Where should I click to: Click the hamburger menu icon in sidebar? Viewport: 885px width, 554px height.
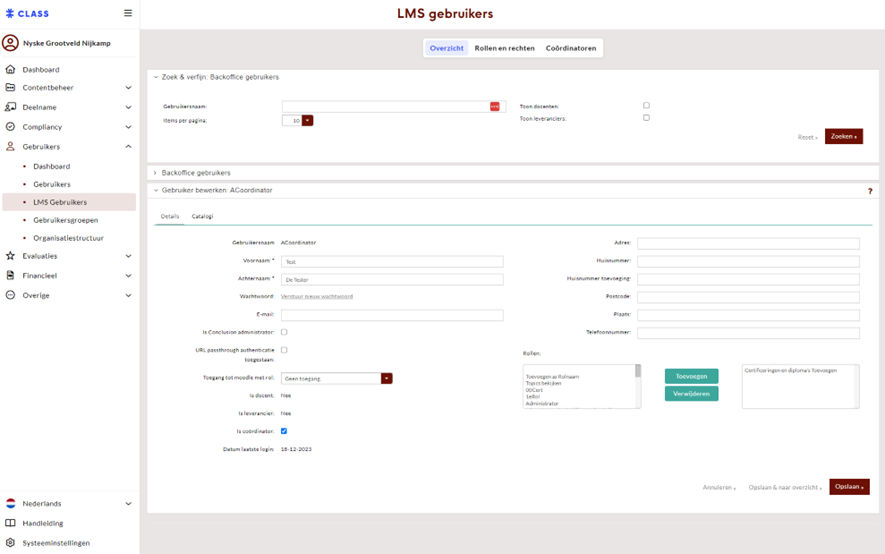tap(127, 13)
